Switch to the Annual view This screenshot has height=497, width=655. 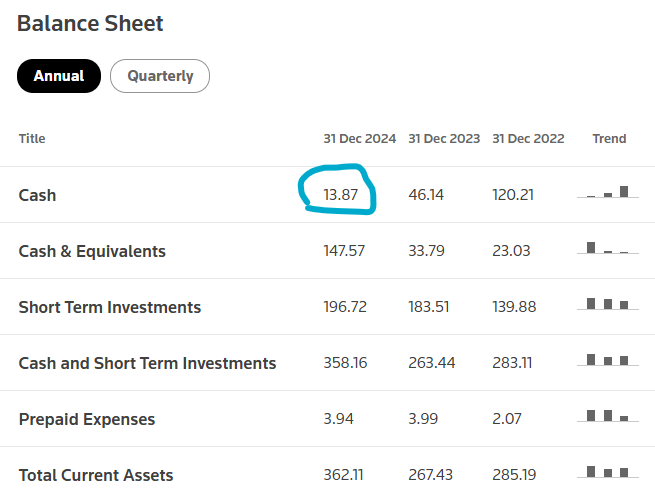coord(59,76)
